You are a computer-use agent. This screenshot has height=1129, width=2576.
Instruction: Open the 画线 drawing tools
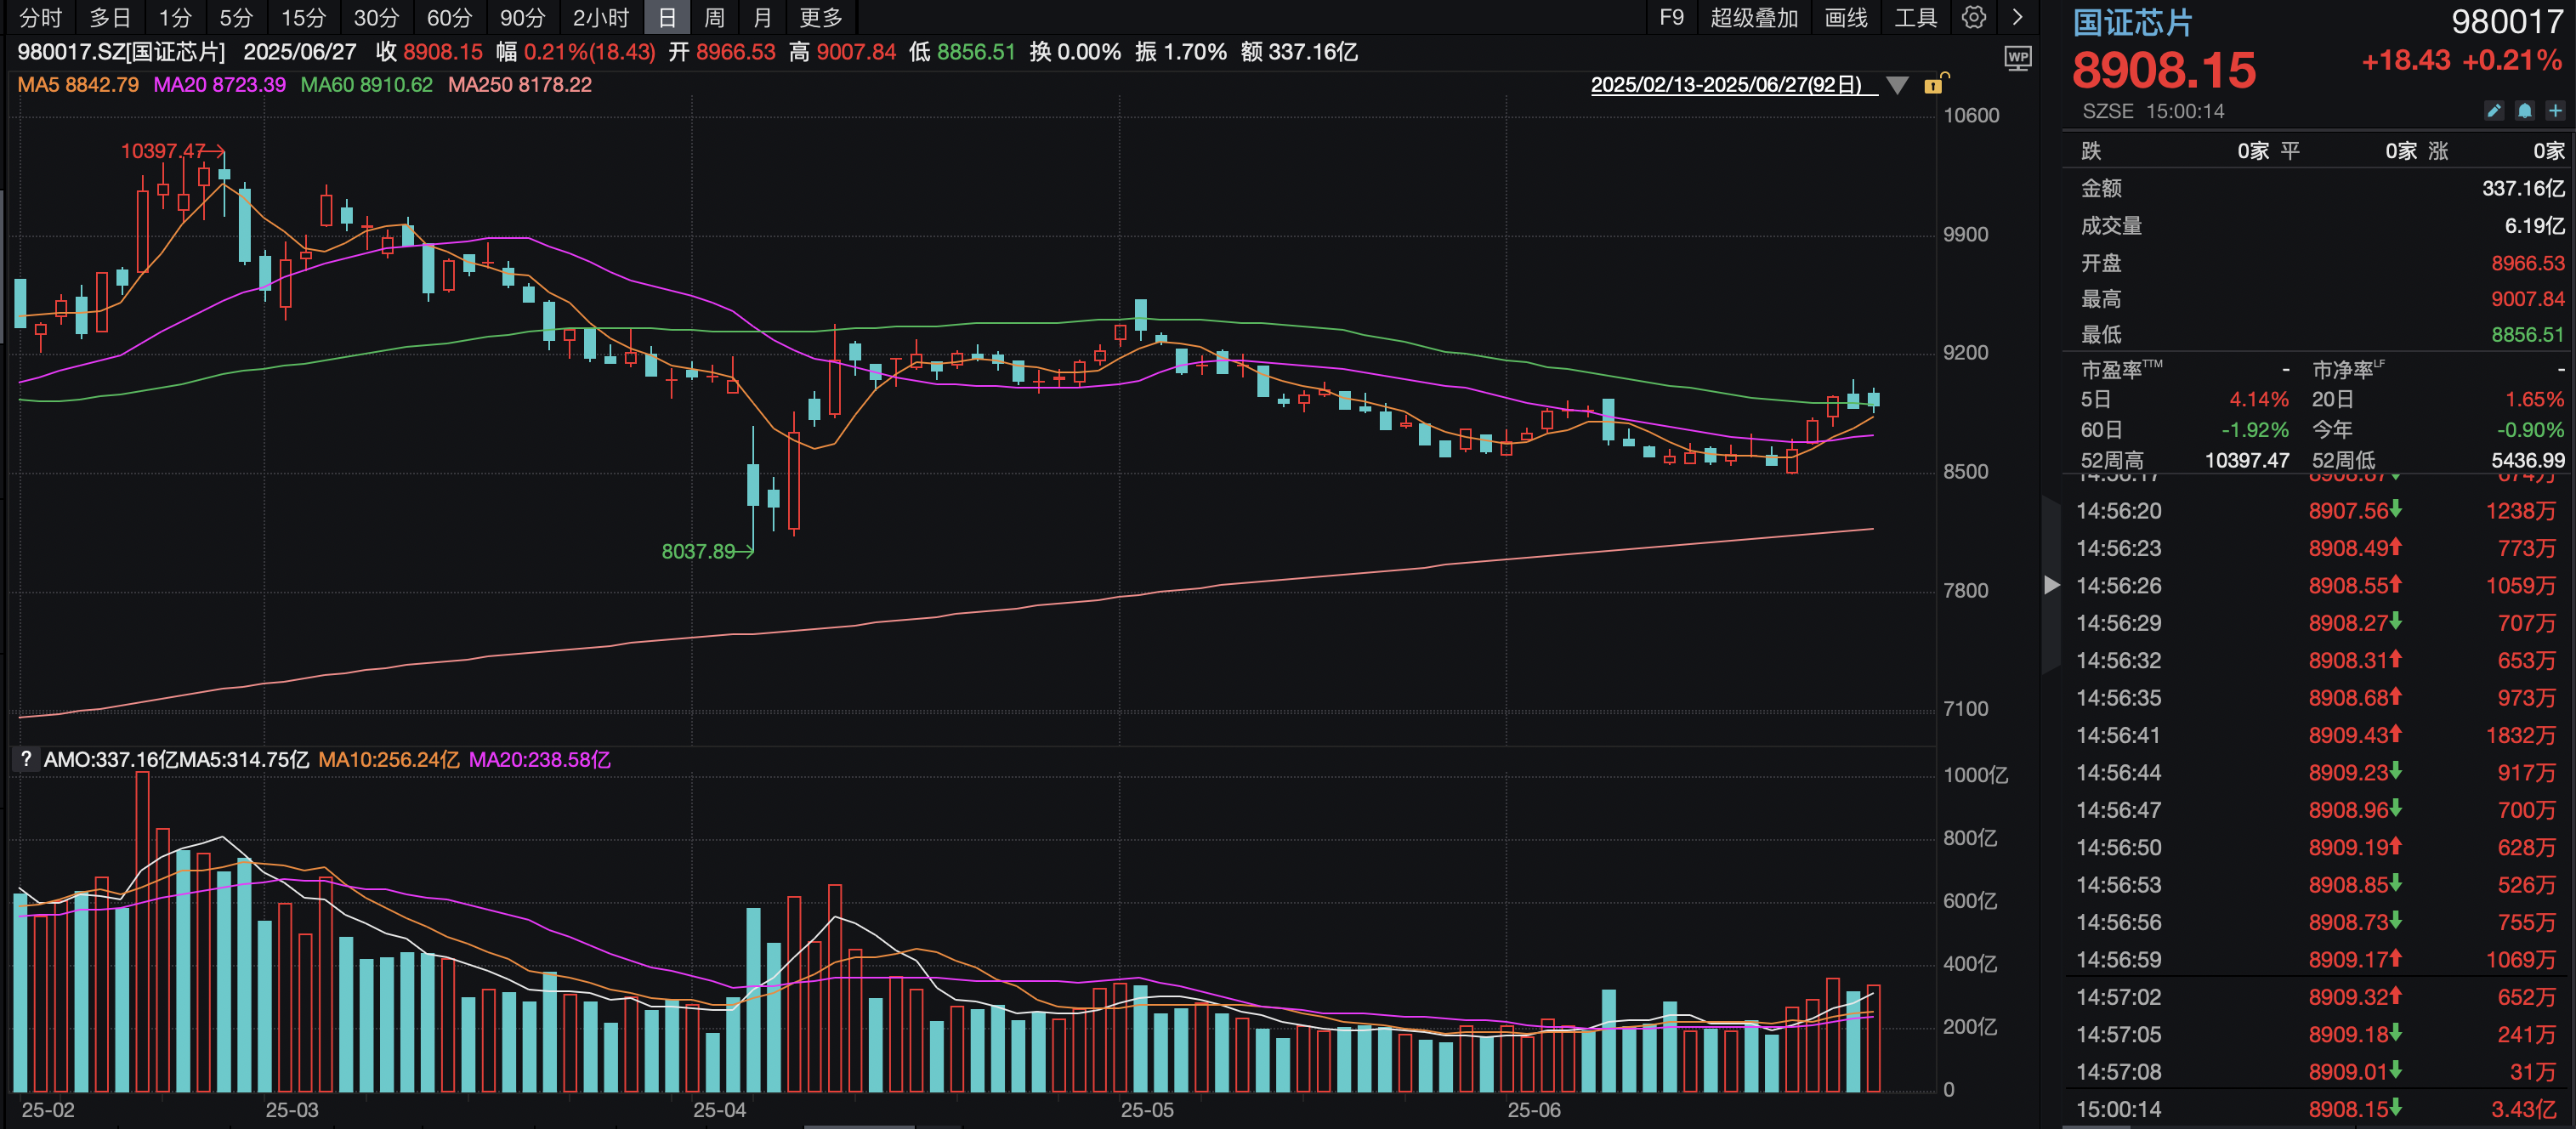1845,17
